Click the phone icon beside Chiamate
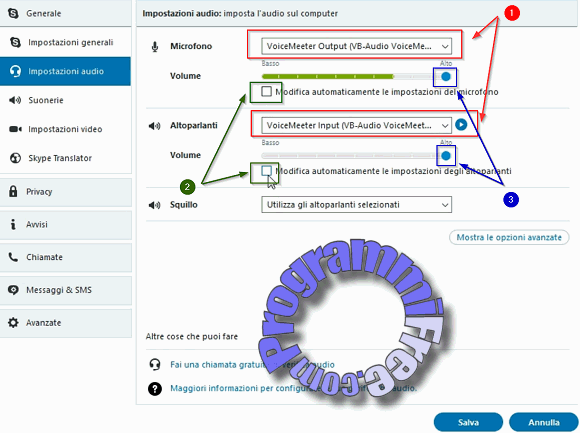The width and height of the screenshot is (580, 433). tap(13, 257)
